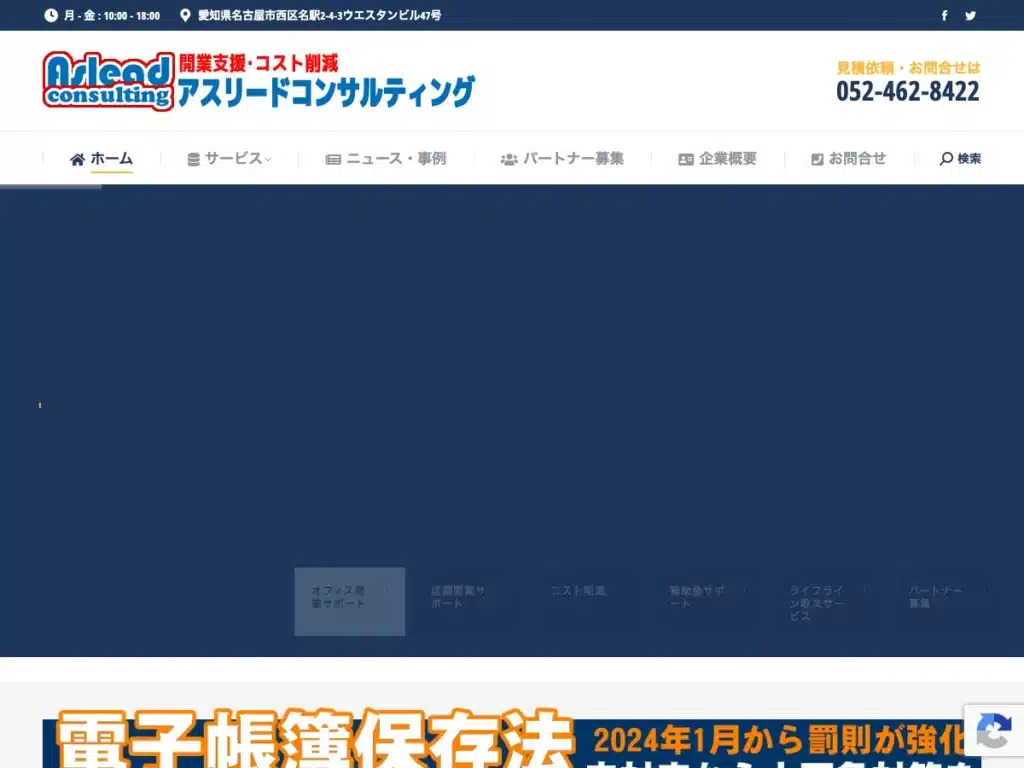Click 開業支援・コスト削減 tagline
This screenshot has height=768, width=1024.
[x=259, y=63]
